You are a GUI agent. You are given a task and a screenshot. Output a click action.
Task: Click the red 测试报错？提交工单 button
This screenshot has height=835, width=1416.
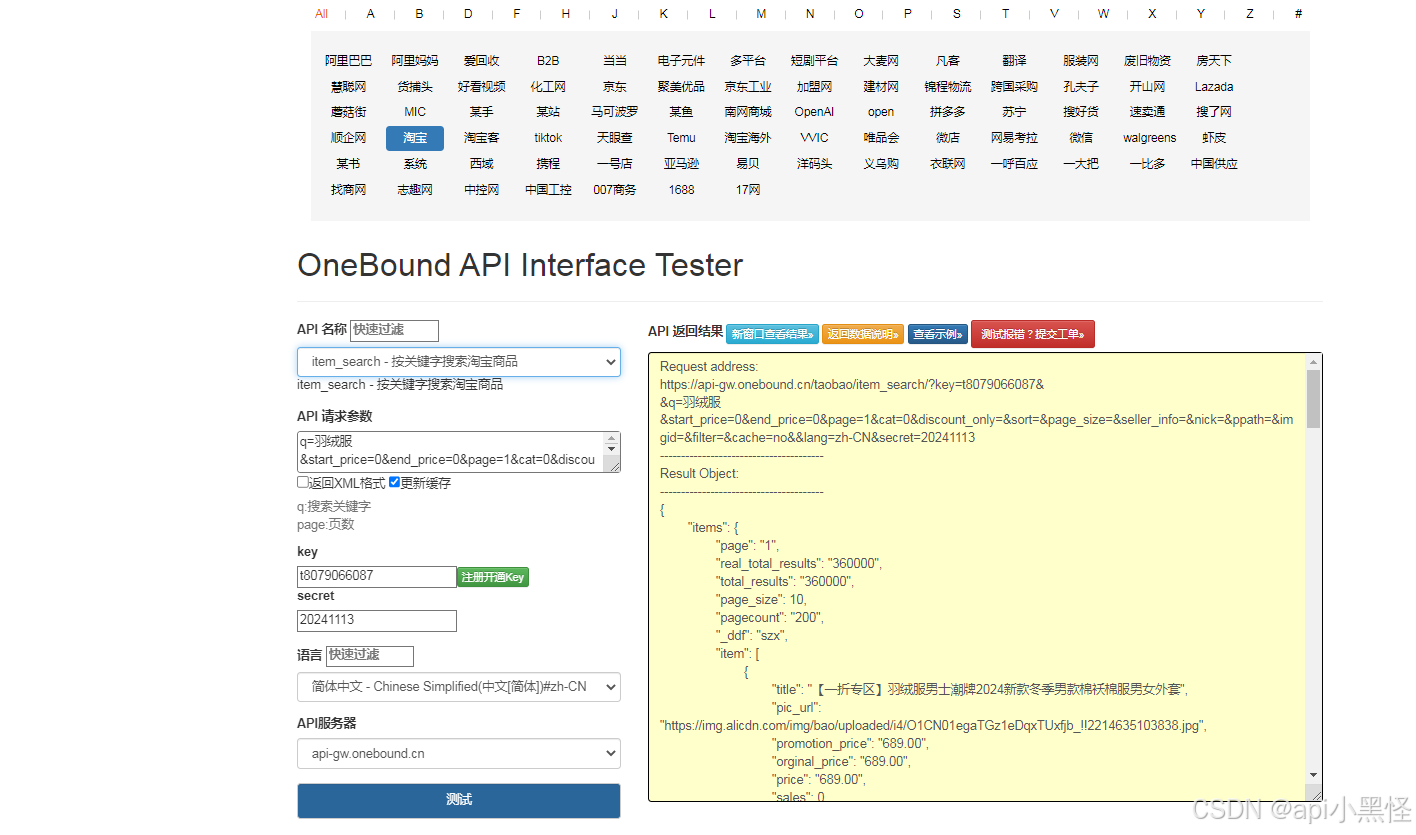[1033, 334]
